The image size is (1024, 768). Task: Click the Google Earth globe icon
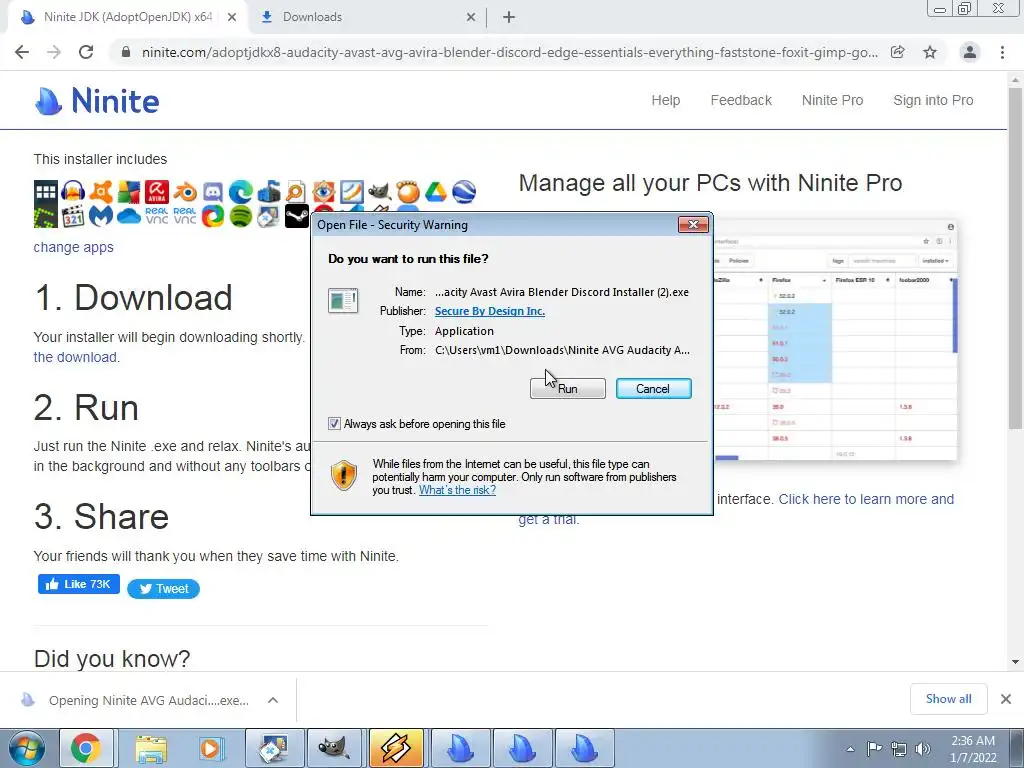pyautogui.click(x=464, y=192)
